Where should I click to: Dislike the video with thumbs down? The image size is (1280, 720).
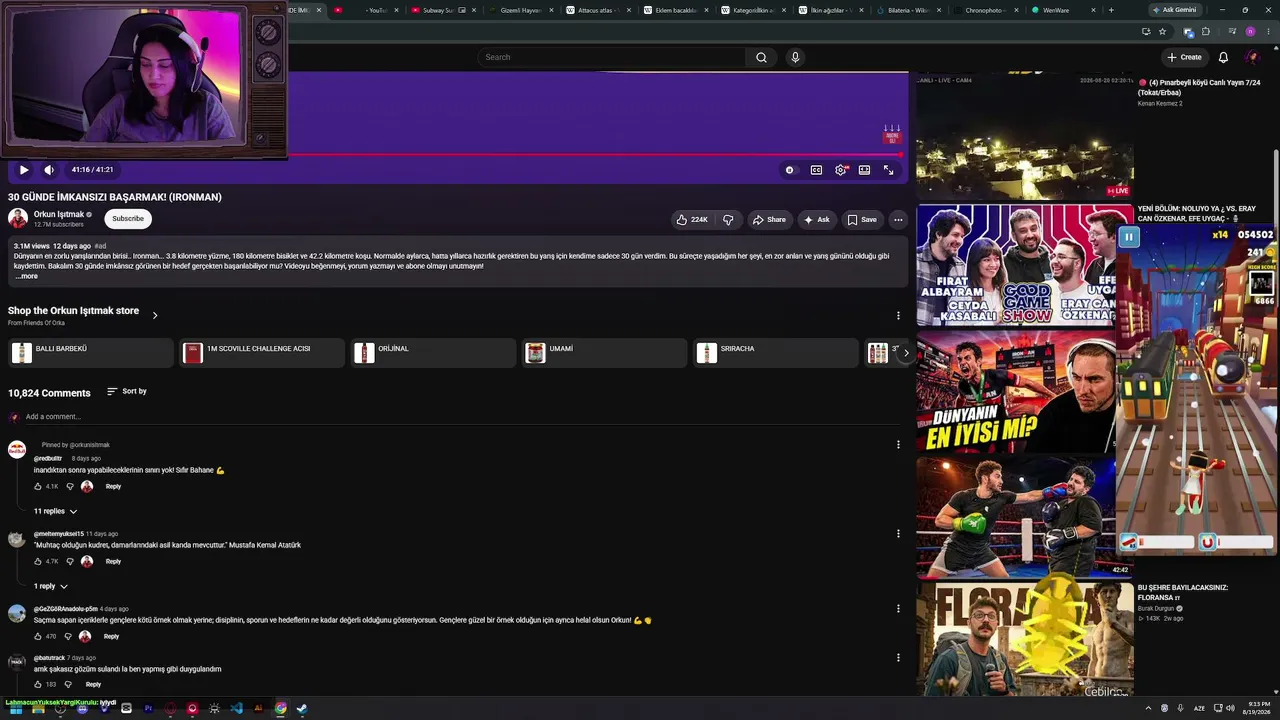coord(728,219)
